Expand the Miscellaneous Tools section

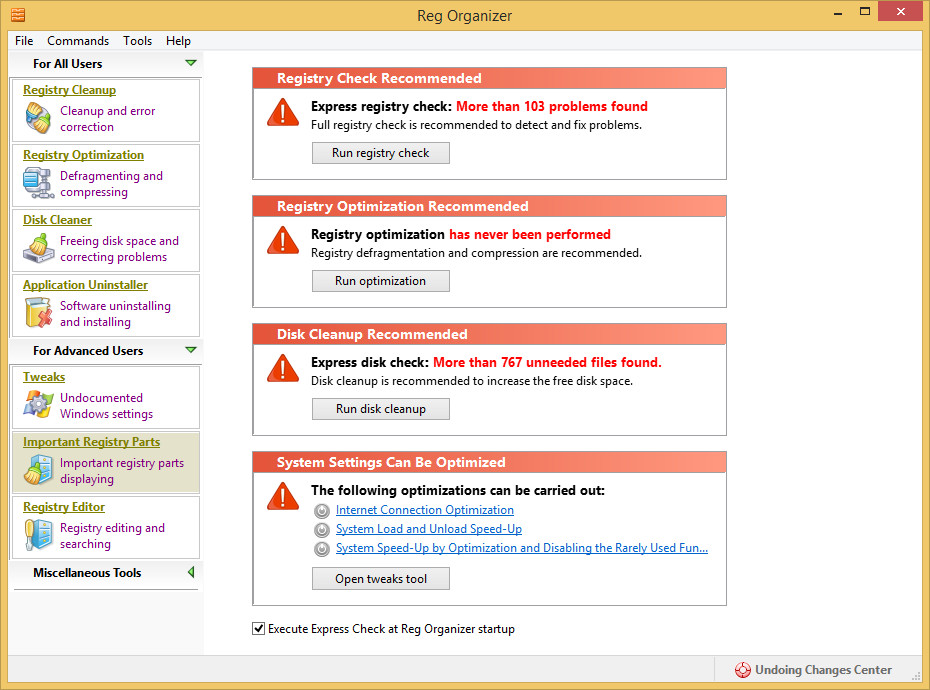pyautogui.click(x=190, y=573)
